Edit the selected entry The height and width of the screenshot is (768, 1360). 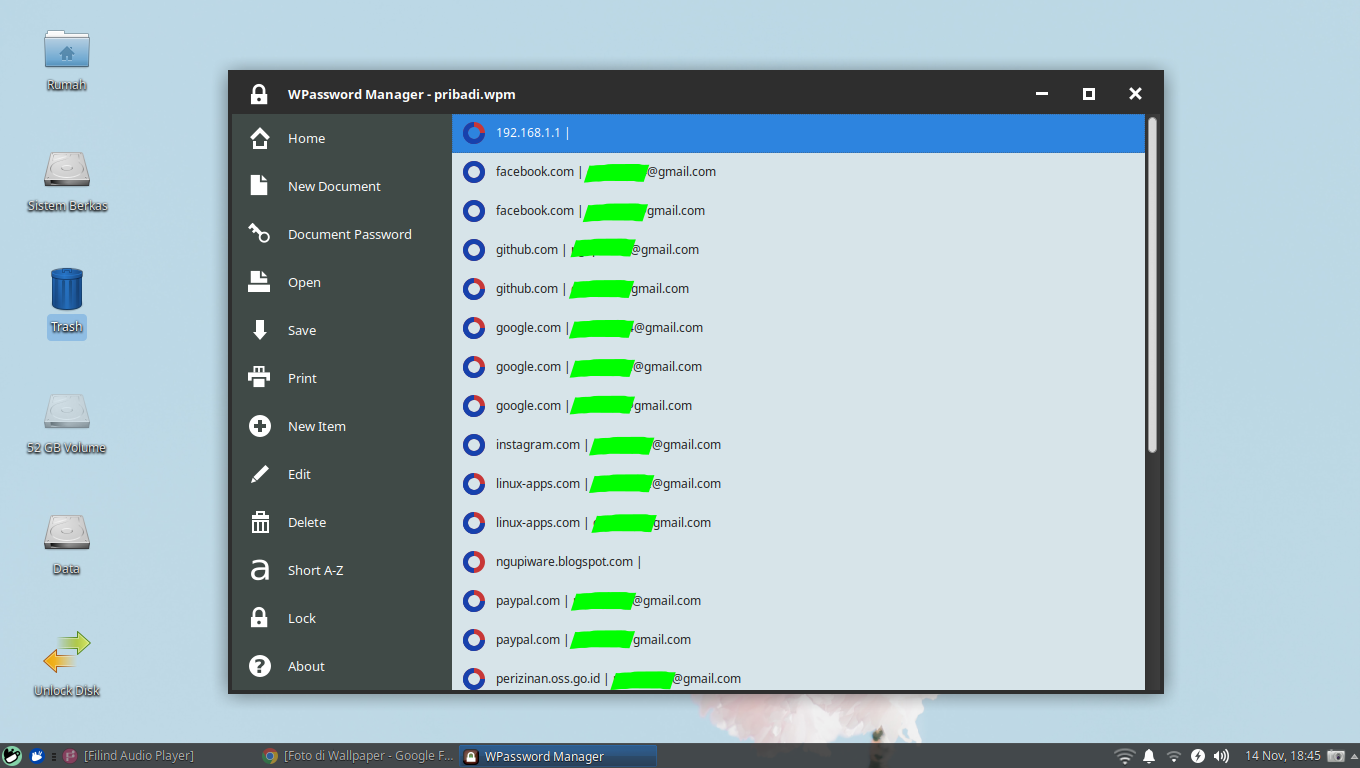click(x=342, y=474)
